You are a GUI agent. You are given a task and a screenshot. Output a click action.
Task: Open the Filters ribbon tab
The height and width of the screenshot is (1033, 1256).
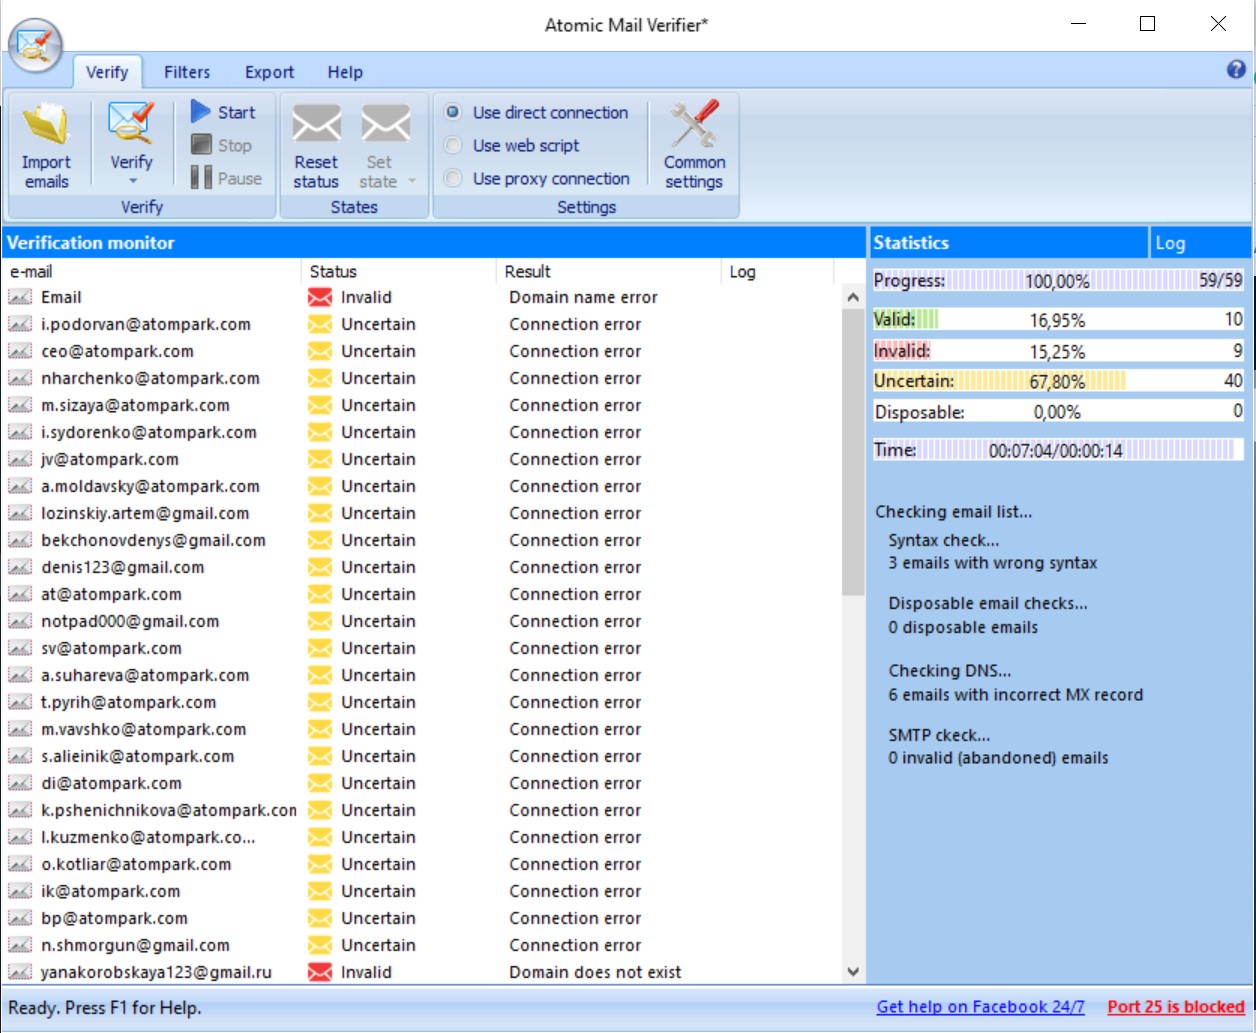[187, 72]
